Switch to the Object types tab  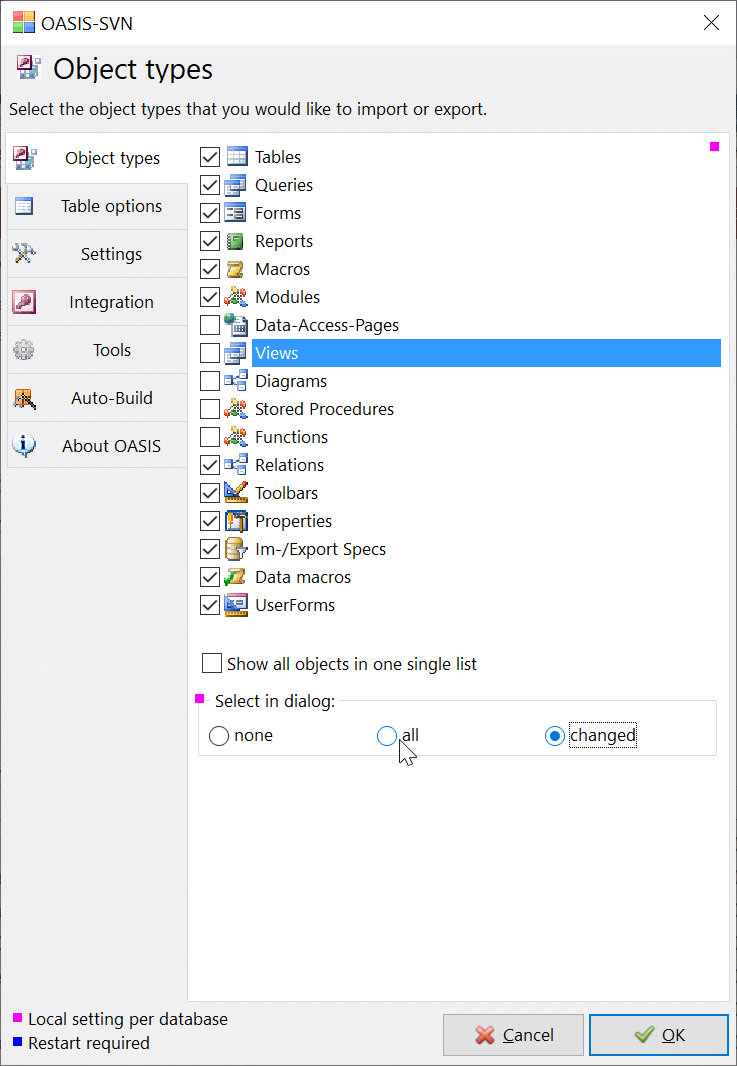tap(97, 158)
